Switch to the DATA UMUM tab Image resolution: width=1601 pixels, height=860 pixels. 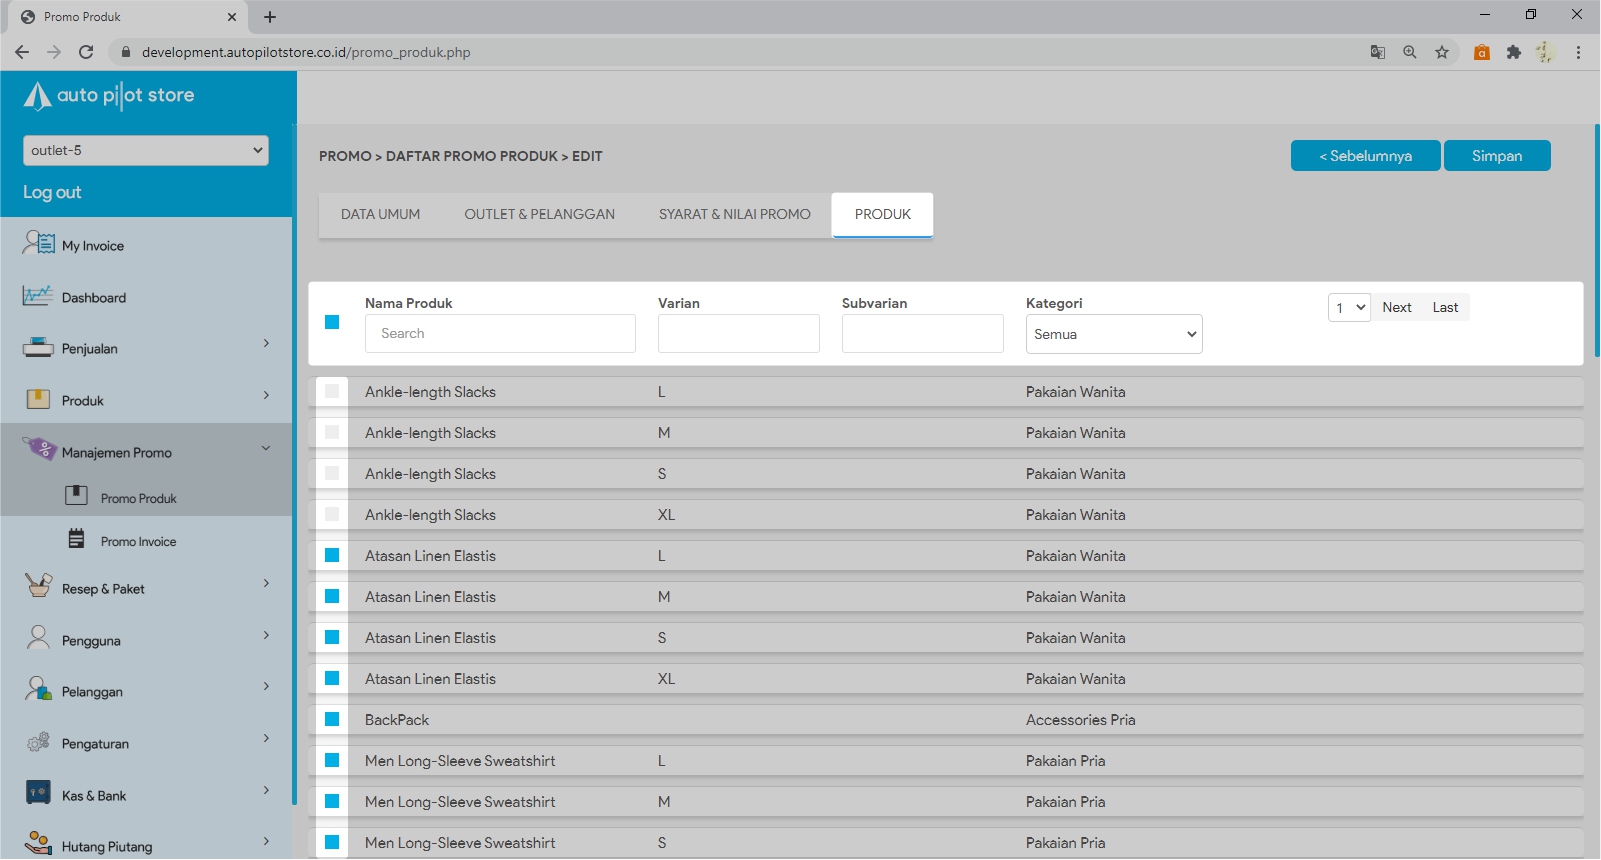coord(380,214)
